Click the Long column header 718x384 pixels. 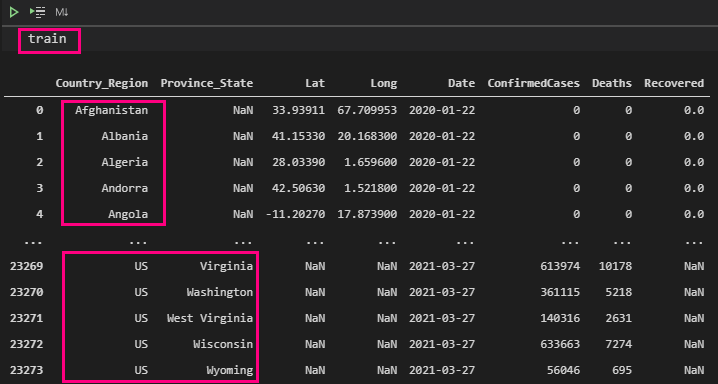click(384, 83)
